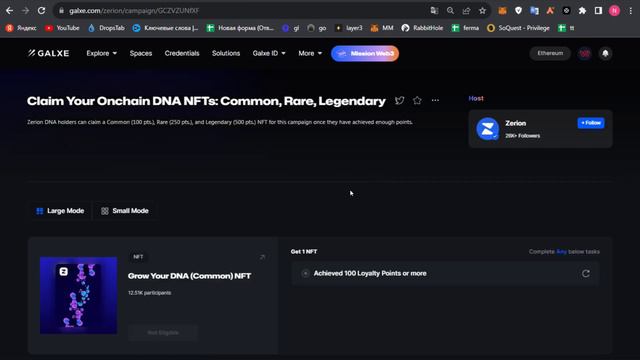
Task: Share the campaign on Twitter
Action: [x=400, y=100]
